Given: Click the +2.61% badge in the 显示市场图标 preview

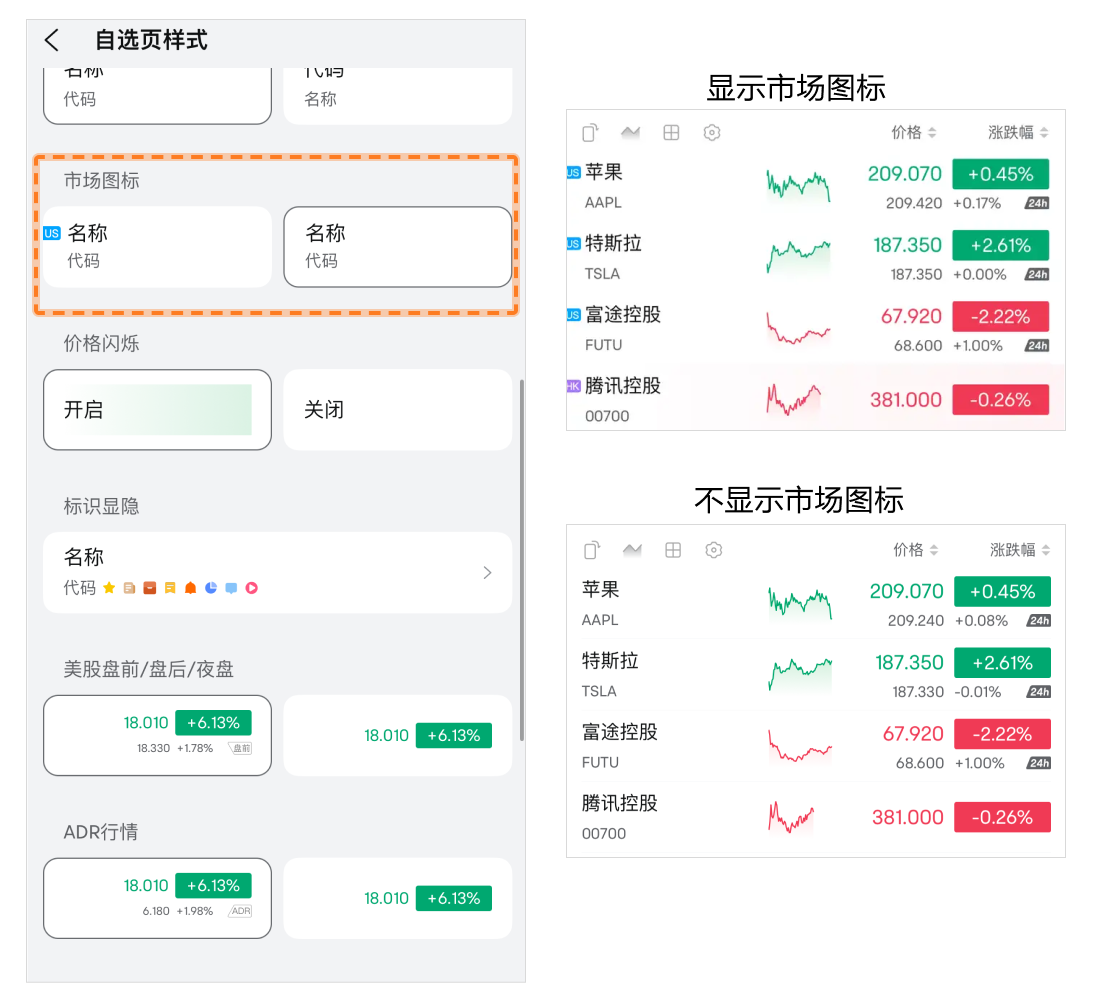Looking at the screenshot, I should [1000, 245].
